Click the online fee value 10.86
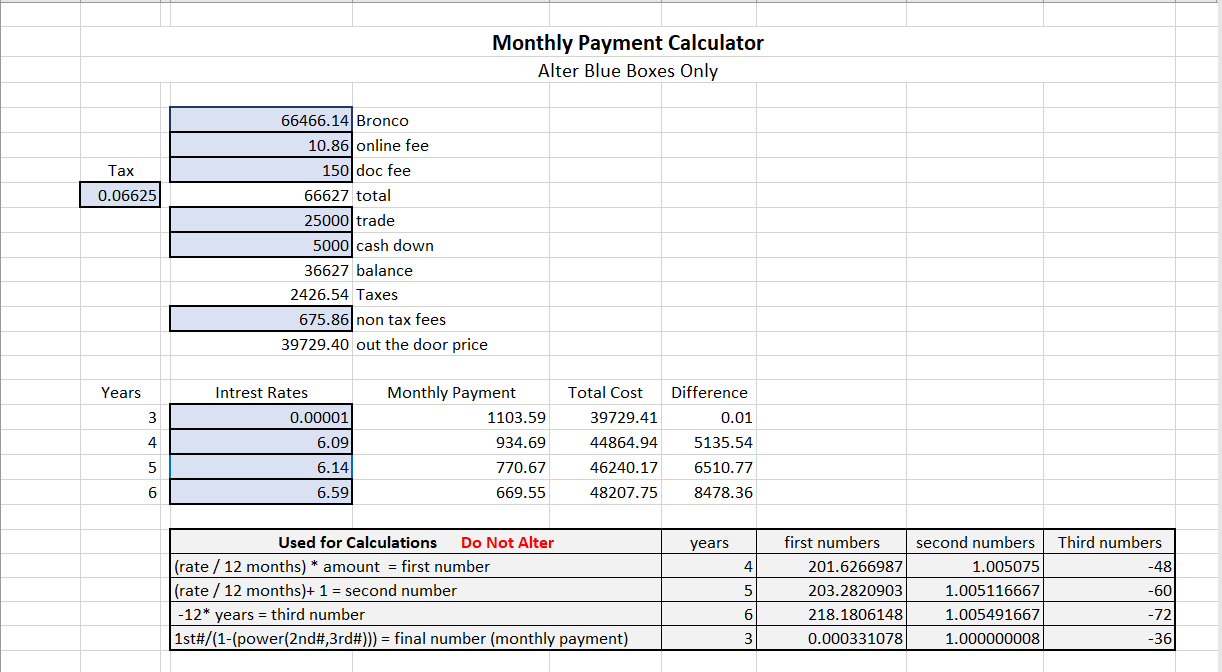This screenshot has height=672, width=1222. pos(261,145)
